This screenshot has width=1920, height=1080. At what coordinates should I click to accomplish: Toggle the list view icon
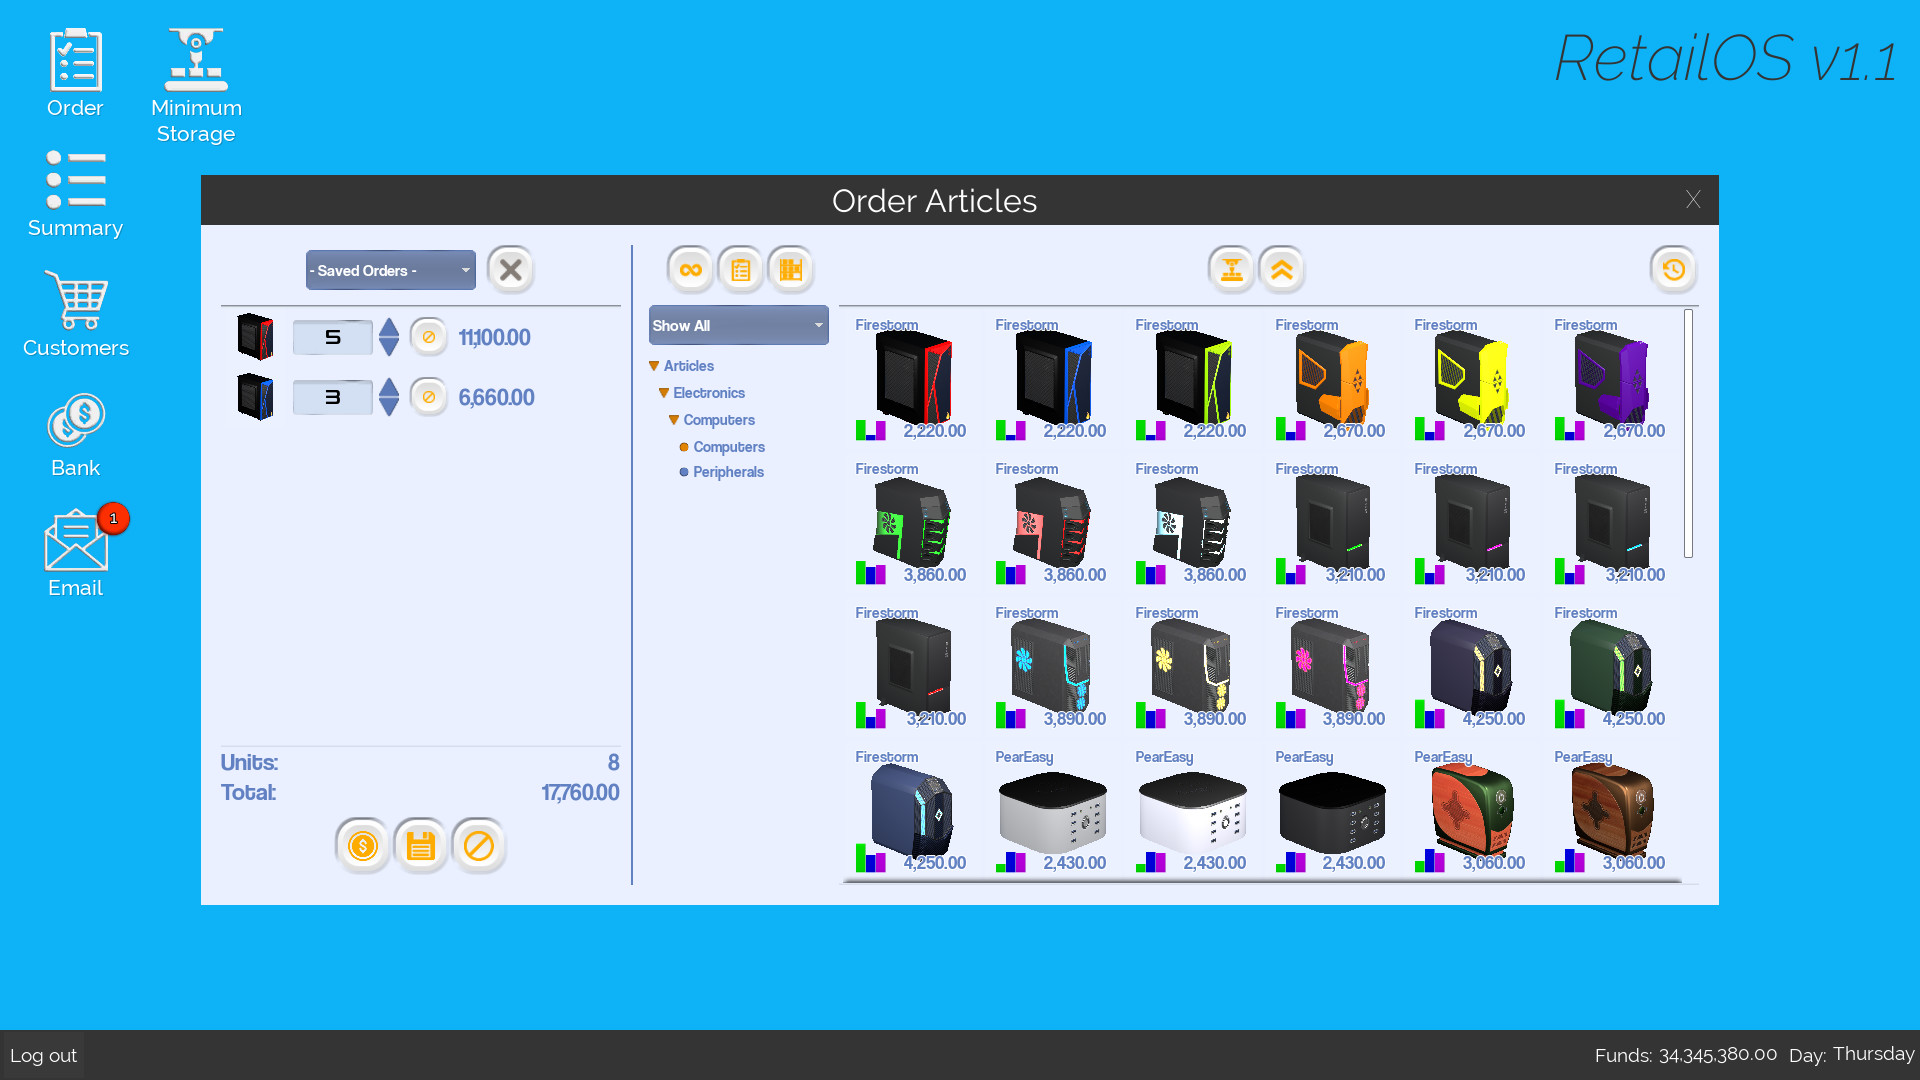pyautogui.click(x=742, y=269)
